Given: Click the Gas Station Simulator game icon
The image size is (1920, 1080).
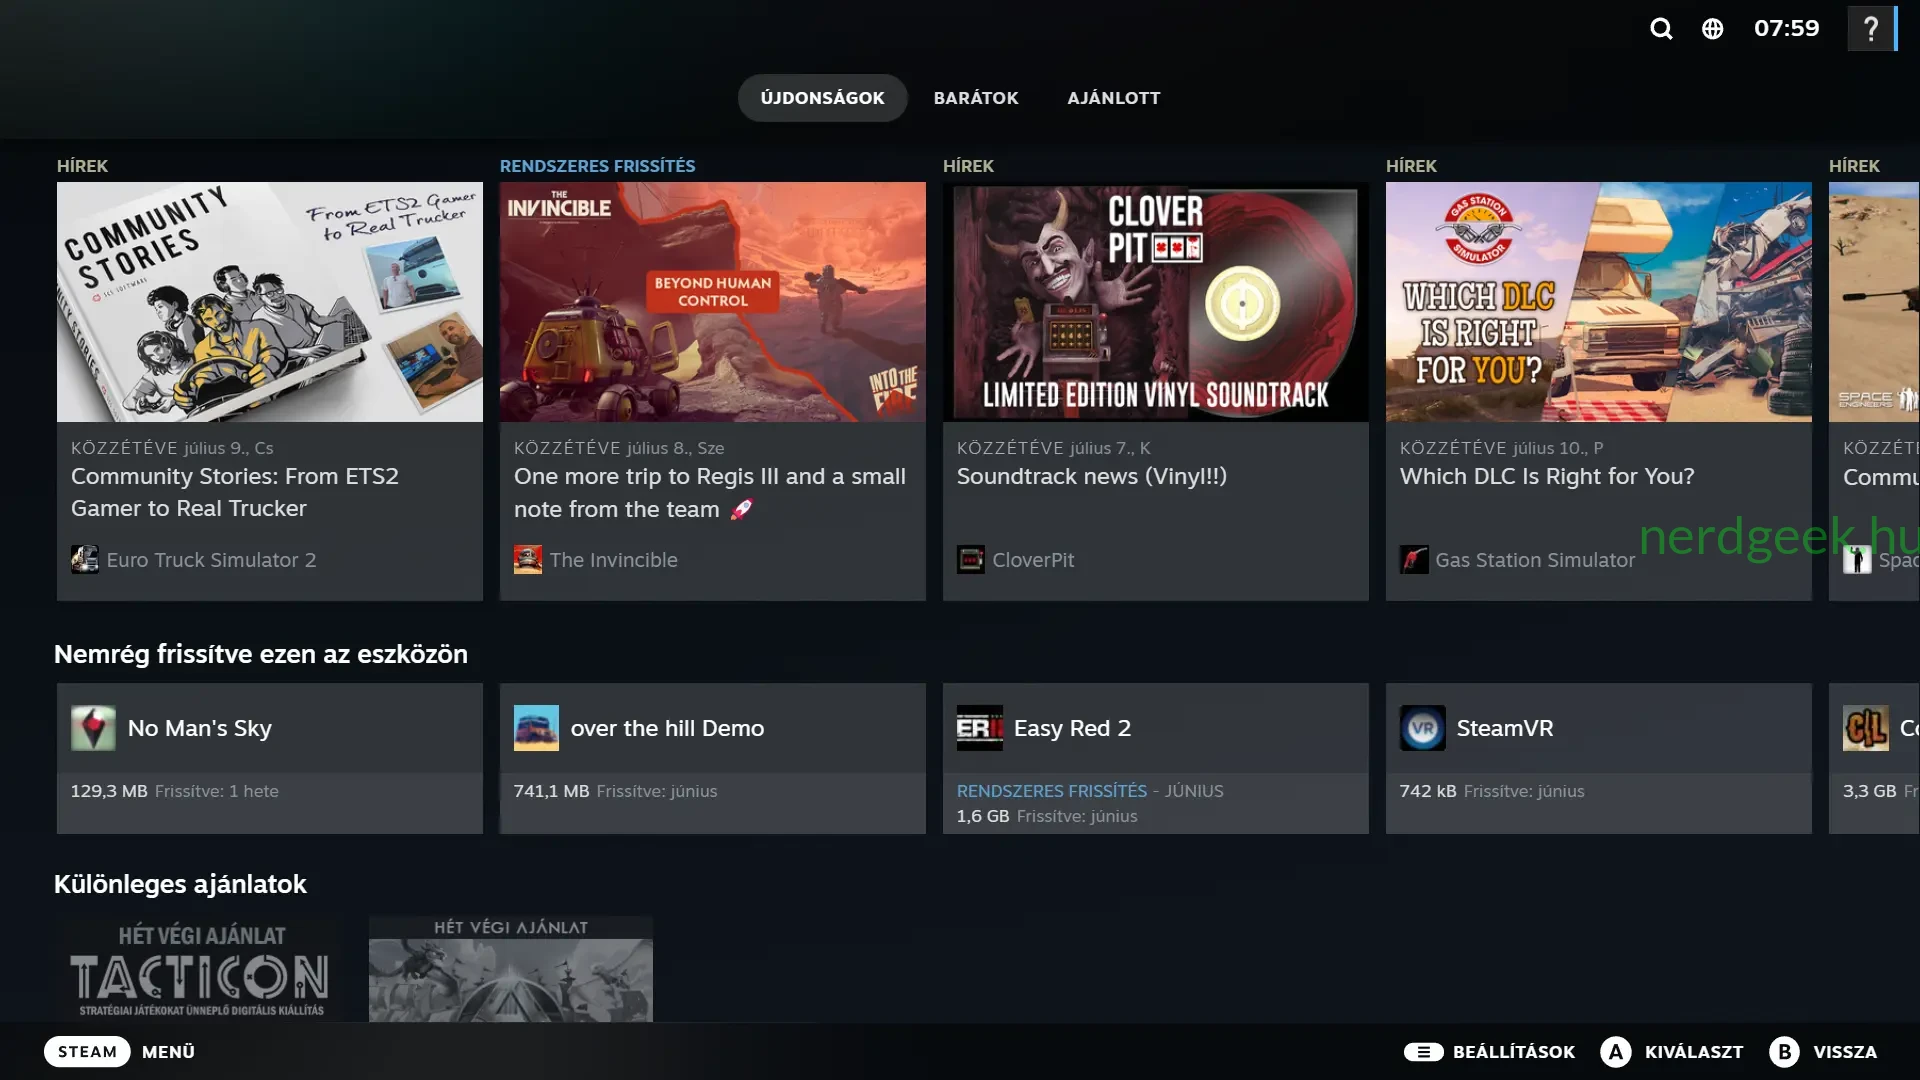Looking at the screenshot, I should tap(1414, 559).
